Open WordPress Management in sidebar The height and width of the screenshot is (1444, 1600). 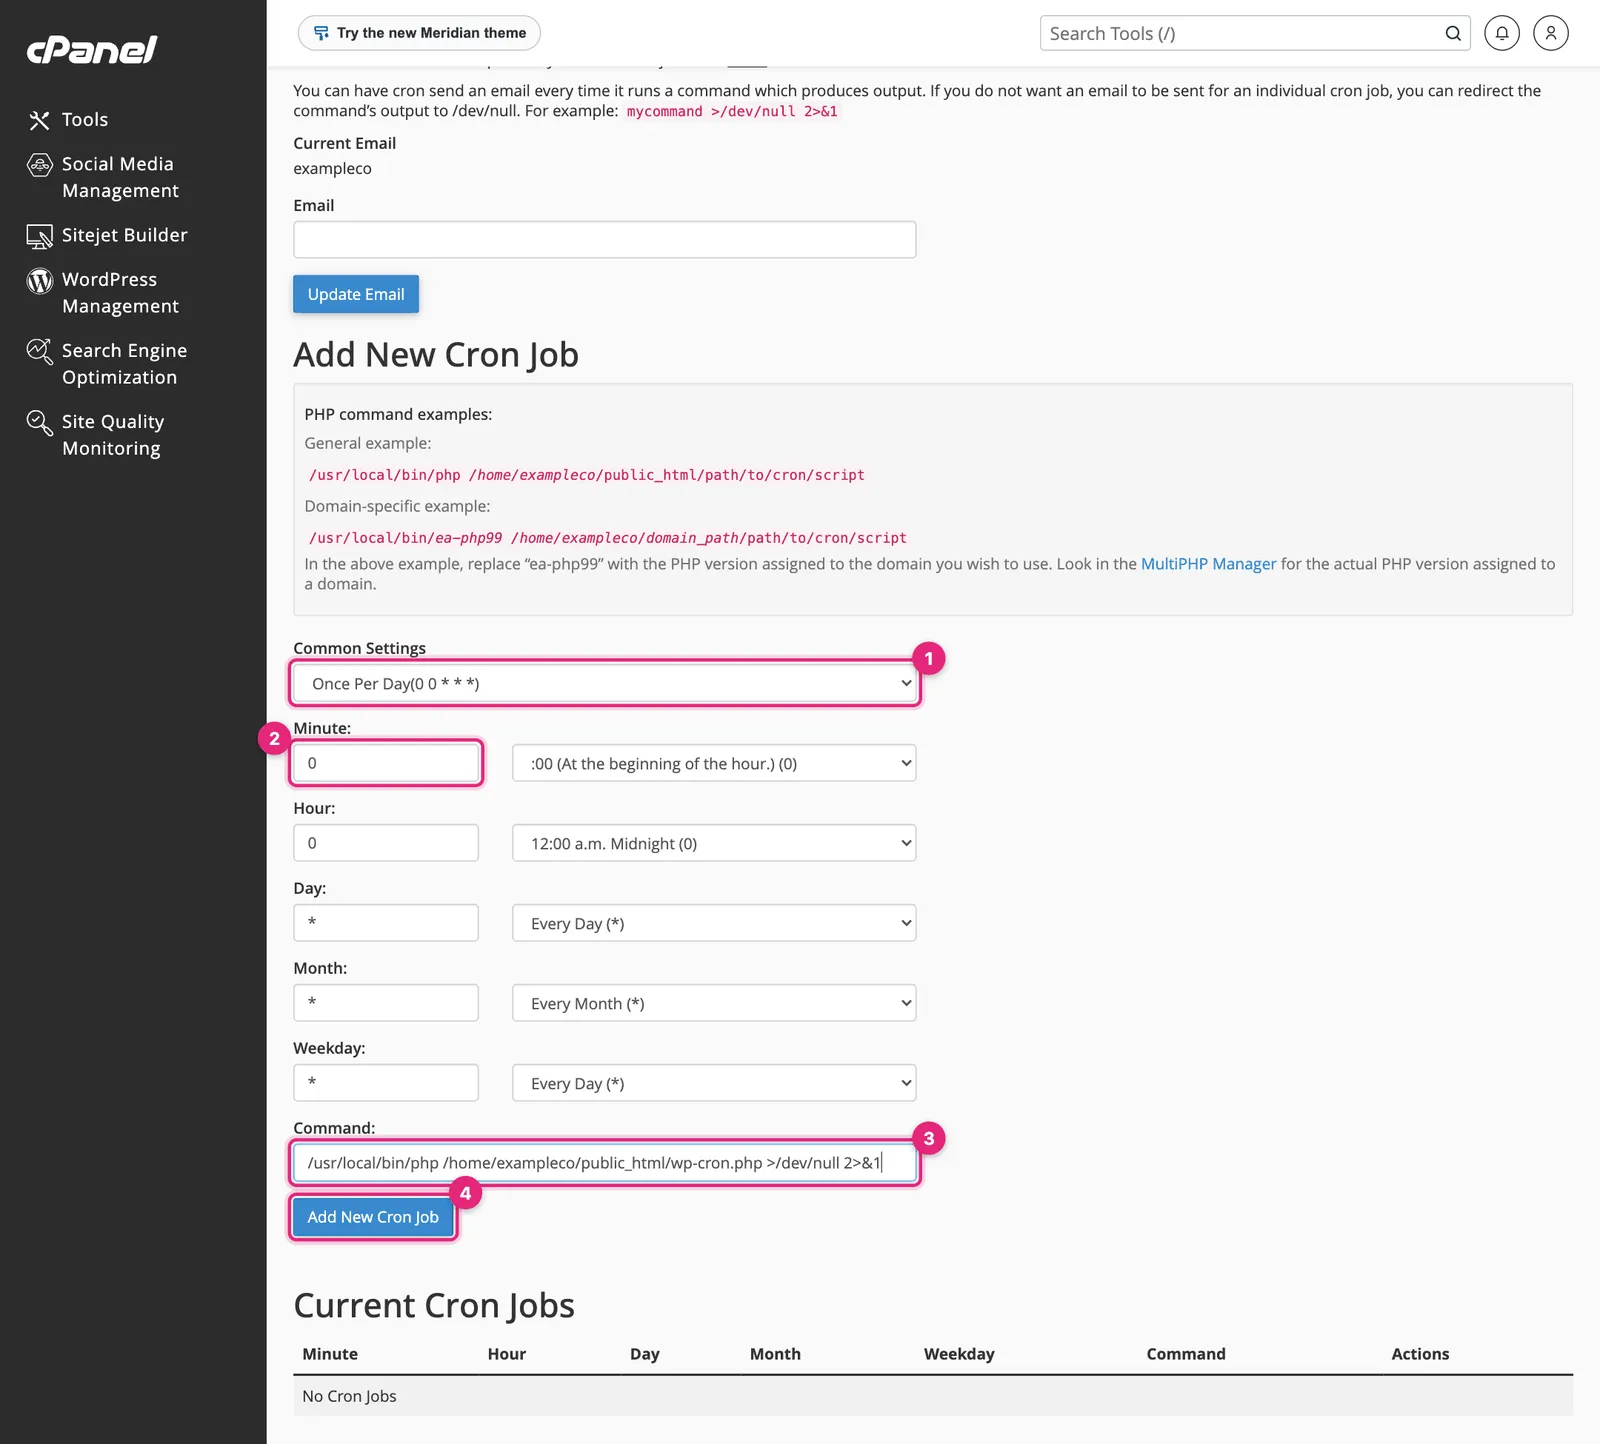[x=120, y=293]
